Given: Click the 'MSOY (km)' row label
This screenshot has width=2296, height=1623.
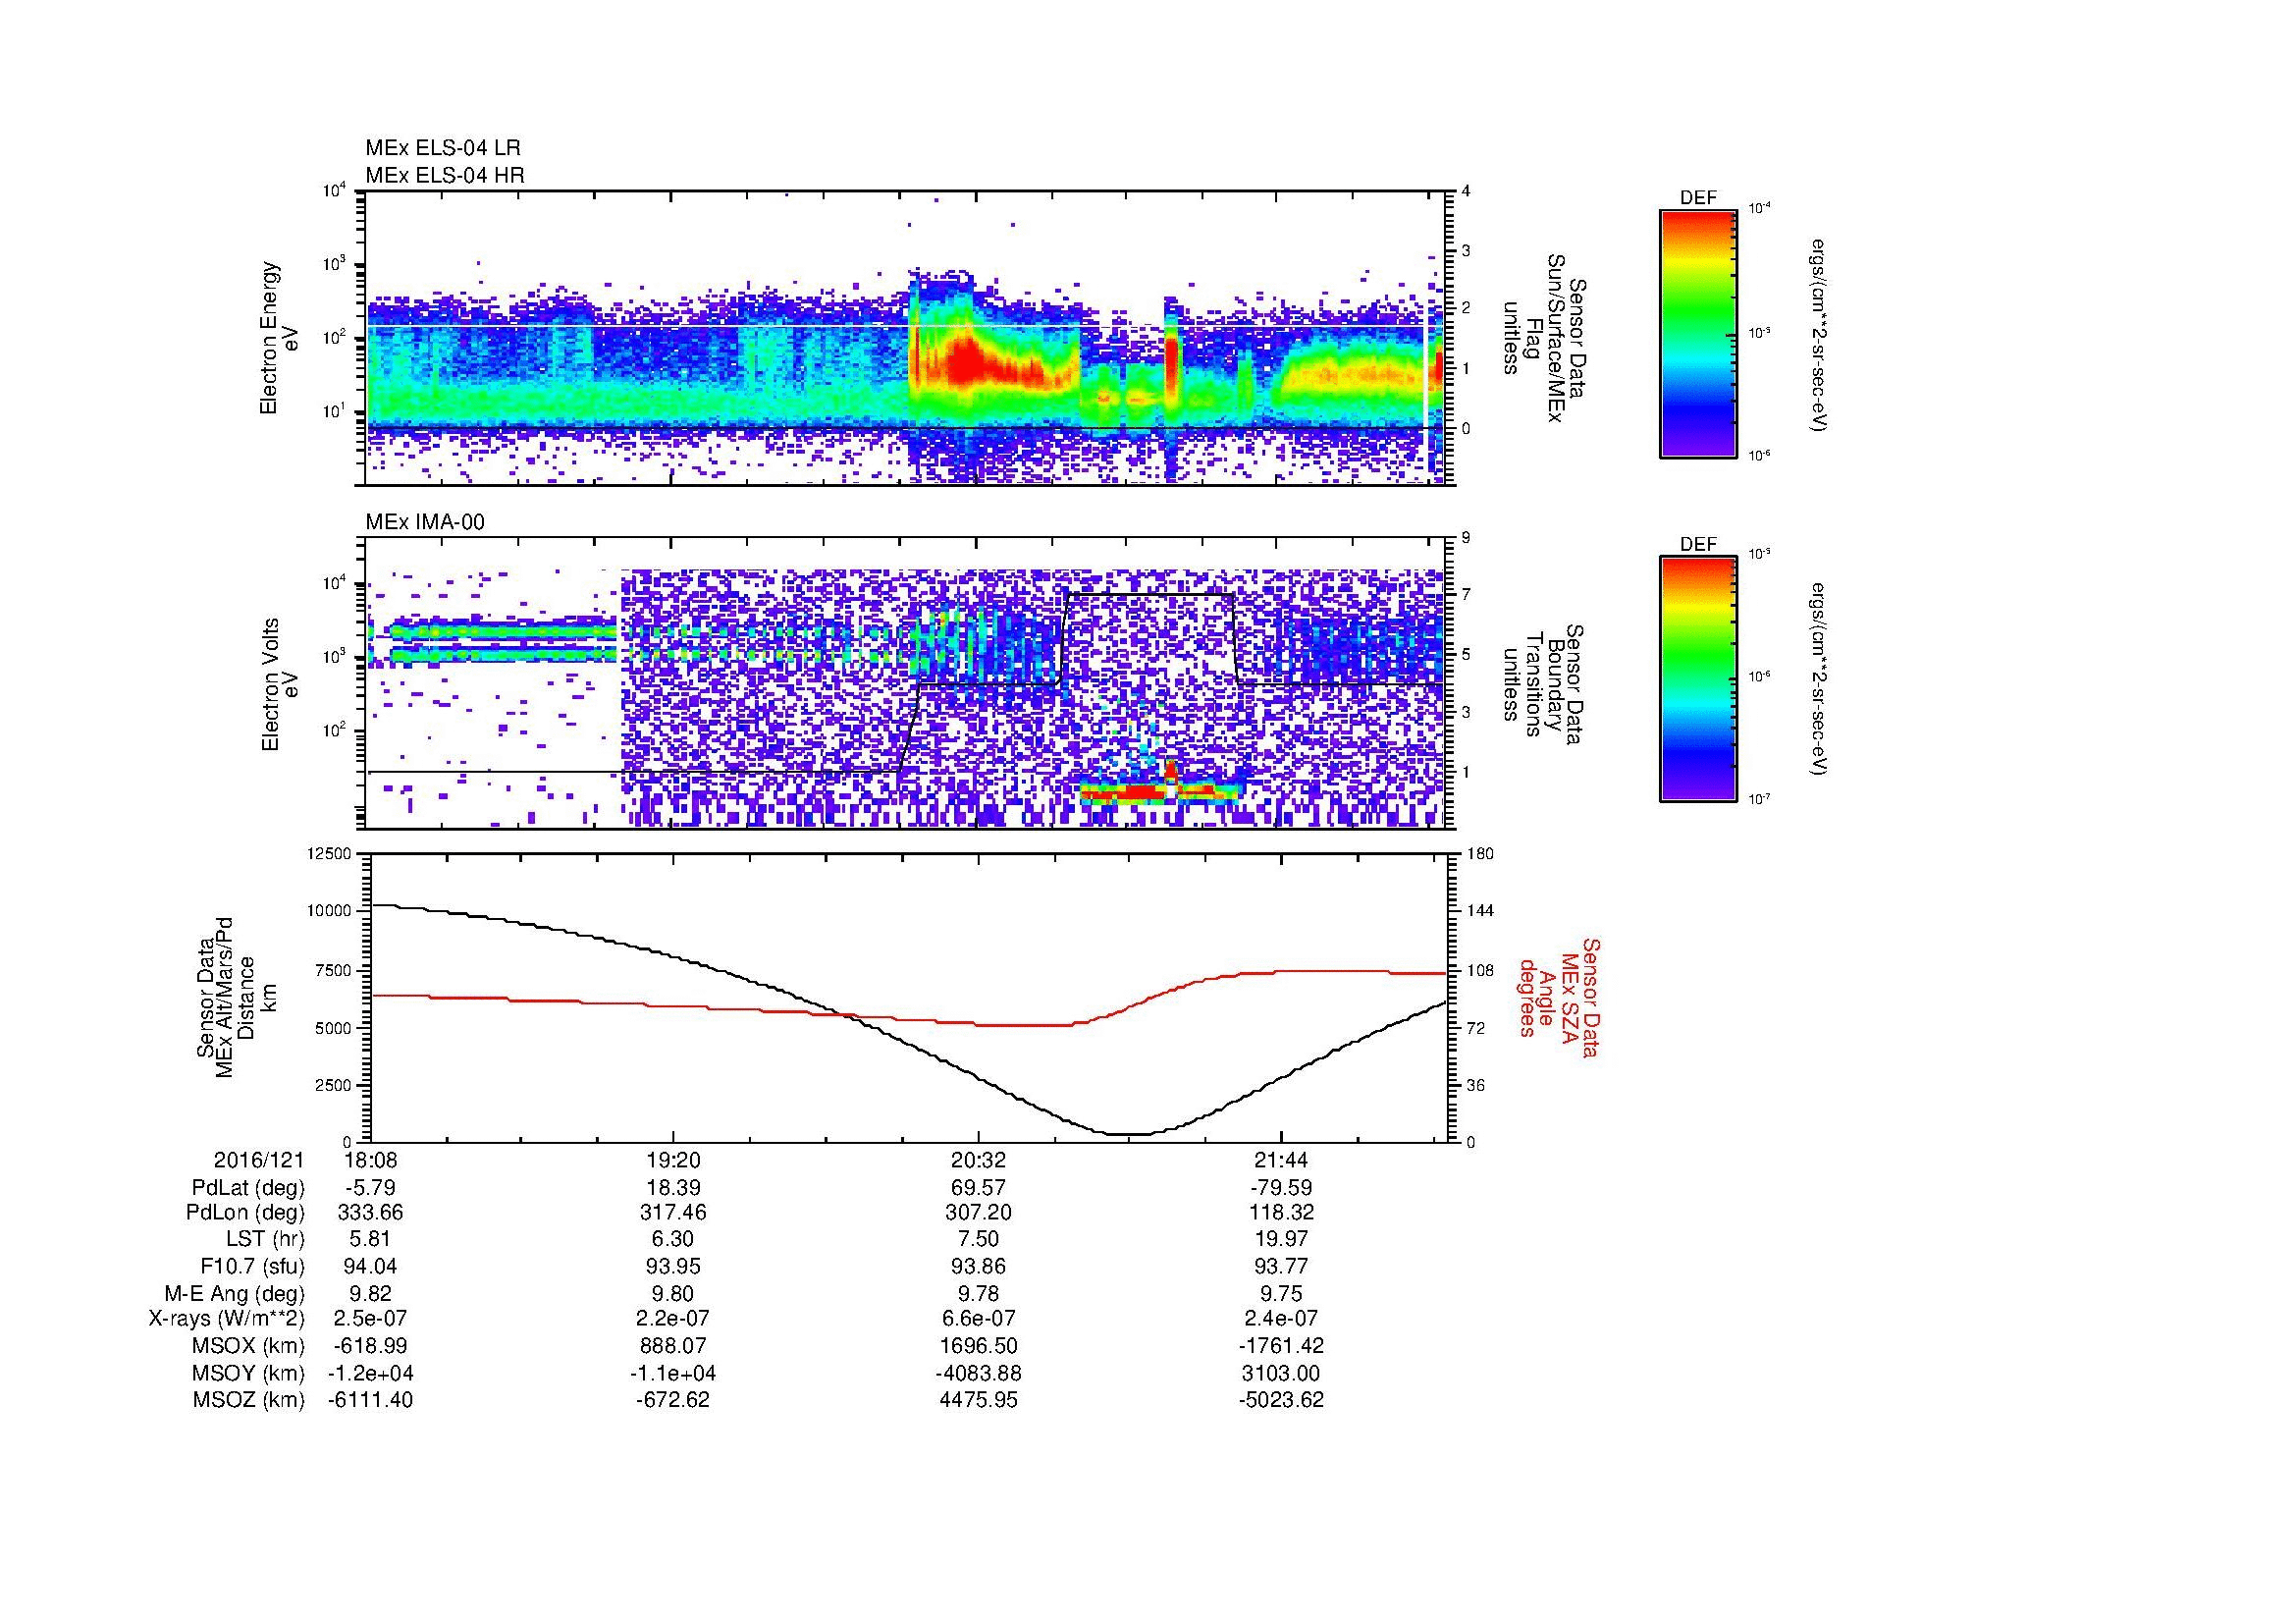Looking at the screenshot, I should [249, 1373].
